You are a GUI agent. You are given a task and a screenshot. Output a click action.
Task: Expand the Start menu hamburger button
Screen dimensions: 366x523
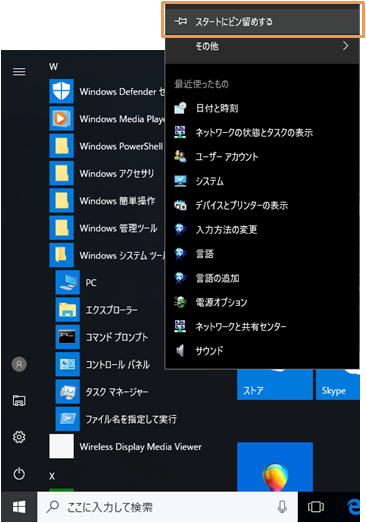click(19, 71)
